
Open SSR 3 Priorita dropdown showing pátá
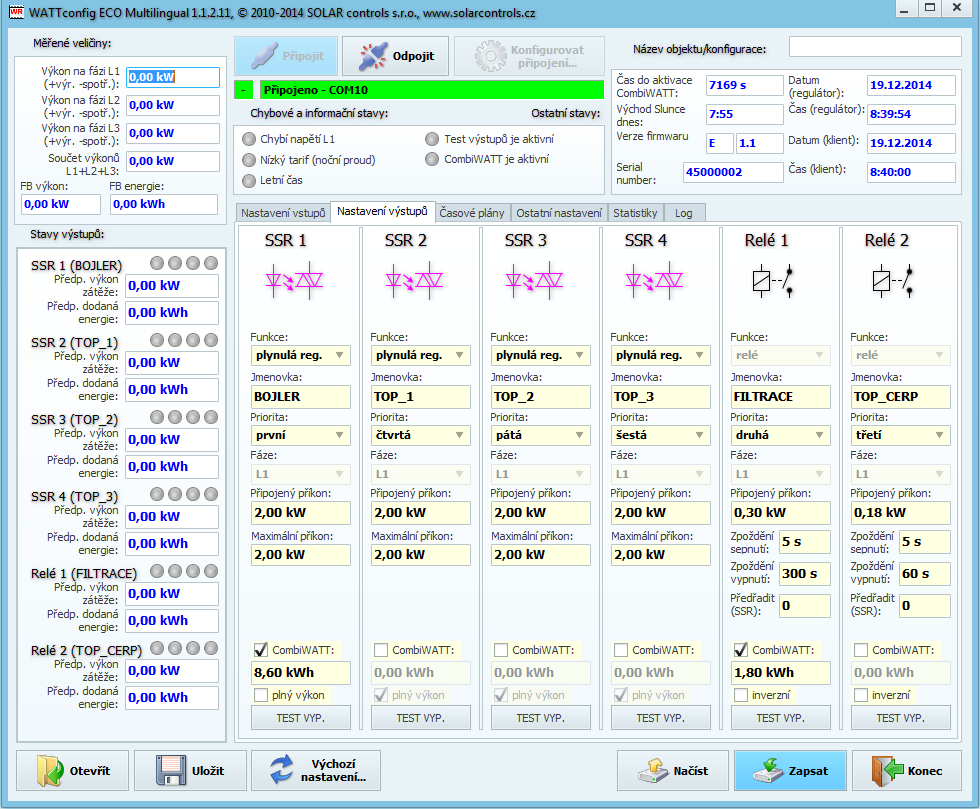pos(541,435)
